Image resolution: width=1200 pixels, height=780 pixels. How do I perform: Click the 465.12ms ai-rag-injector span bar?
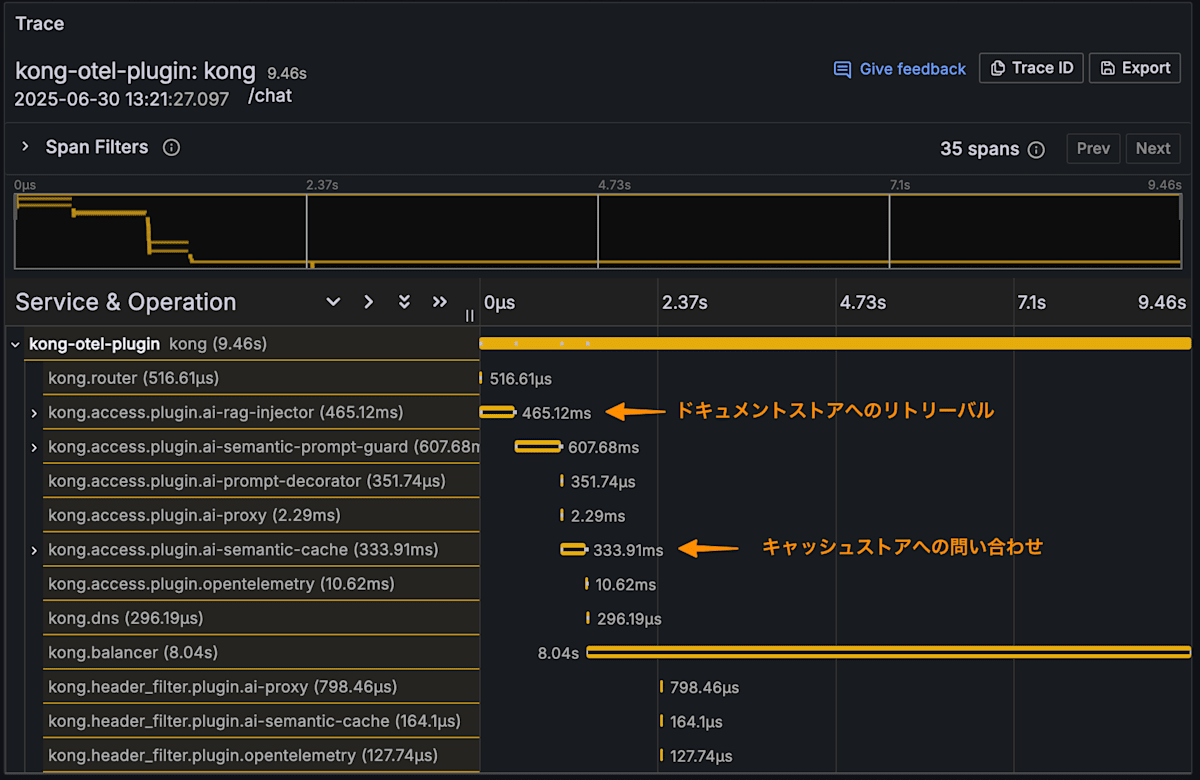(x=497, y=412)
